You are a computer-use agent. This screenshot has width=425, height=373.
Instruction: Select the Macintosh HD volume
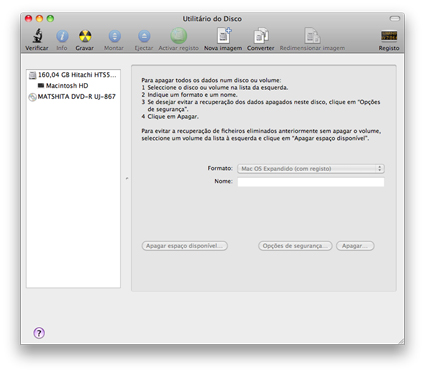click(73, 86)
